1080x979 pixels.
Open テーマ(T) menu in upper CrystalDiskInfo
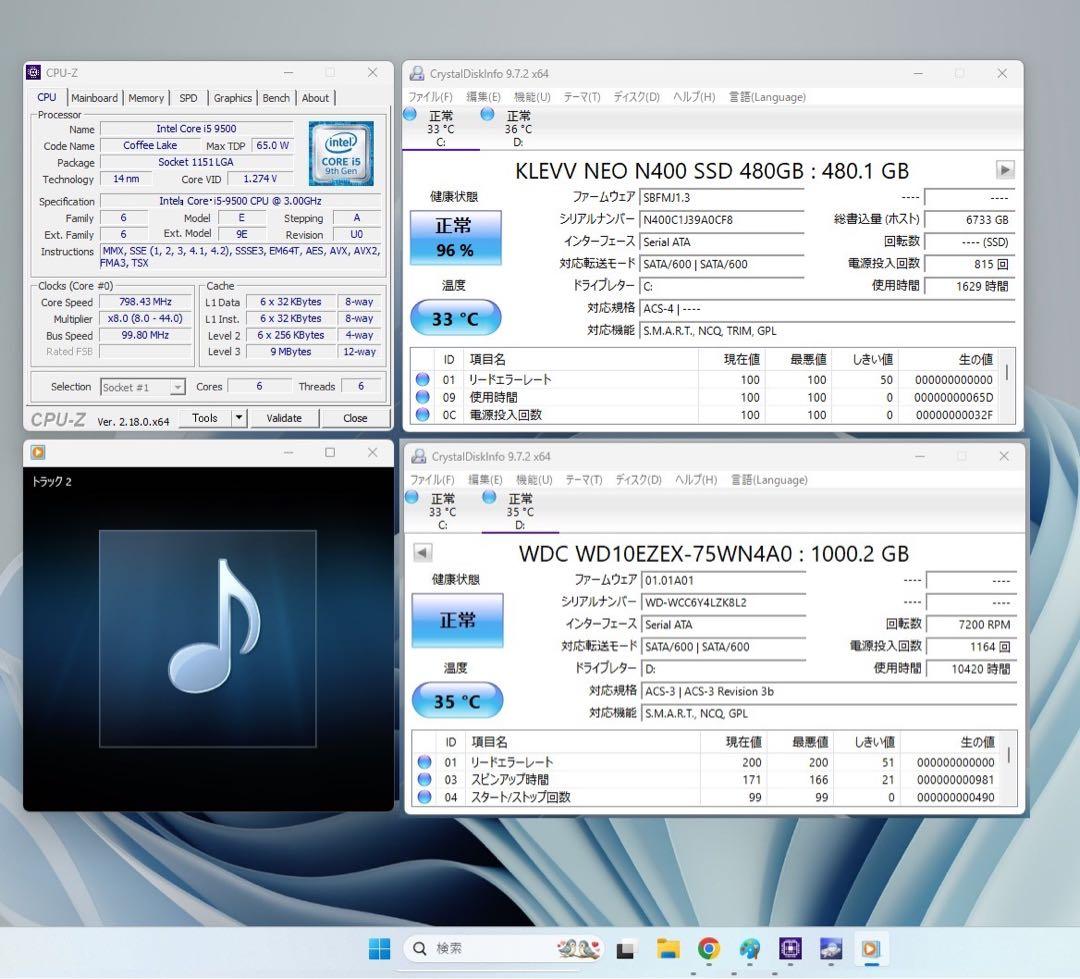click(582, 96)
